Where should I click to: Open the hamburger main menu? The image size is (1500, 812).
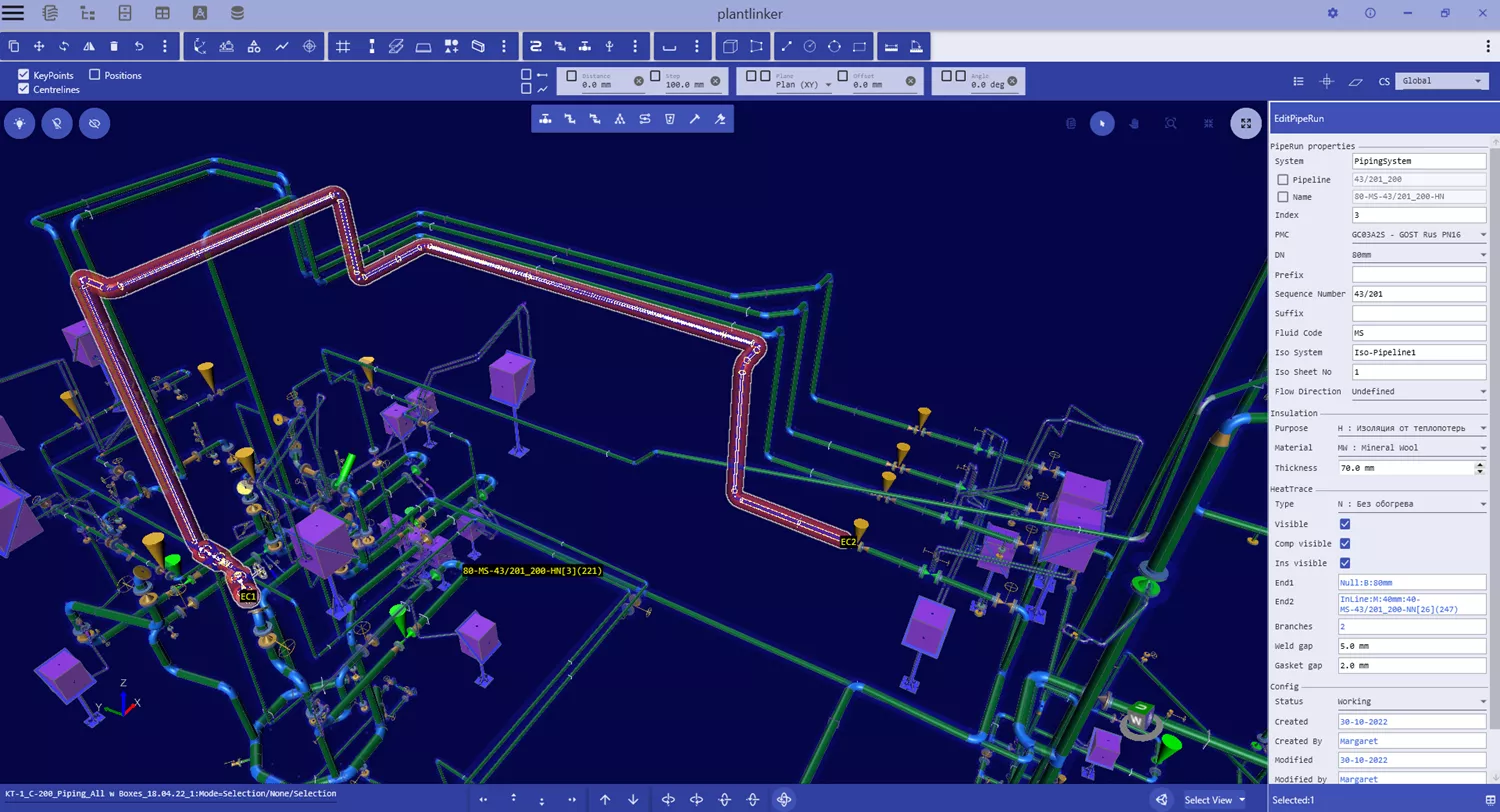pos(14,13)
